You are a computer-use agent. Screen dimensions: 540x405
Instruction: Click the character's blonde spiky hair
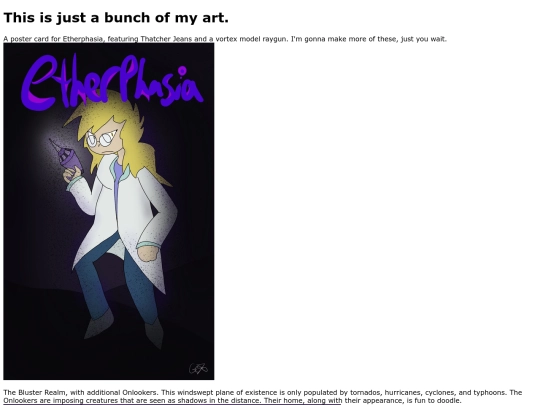tap(117, 133)
